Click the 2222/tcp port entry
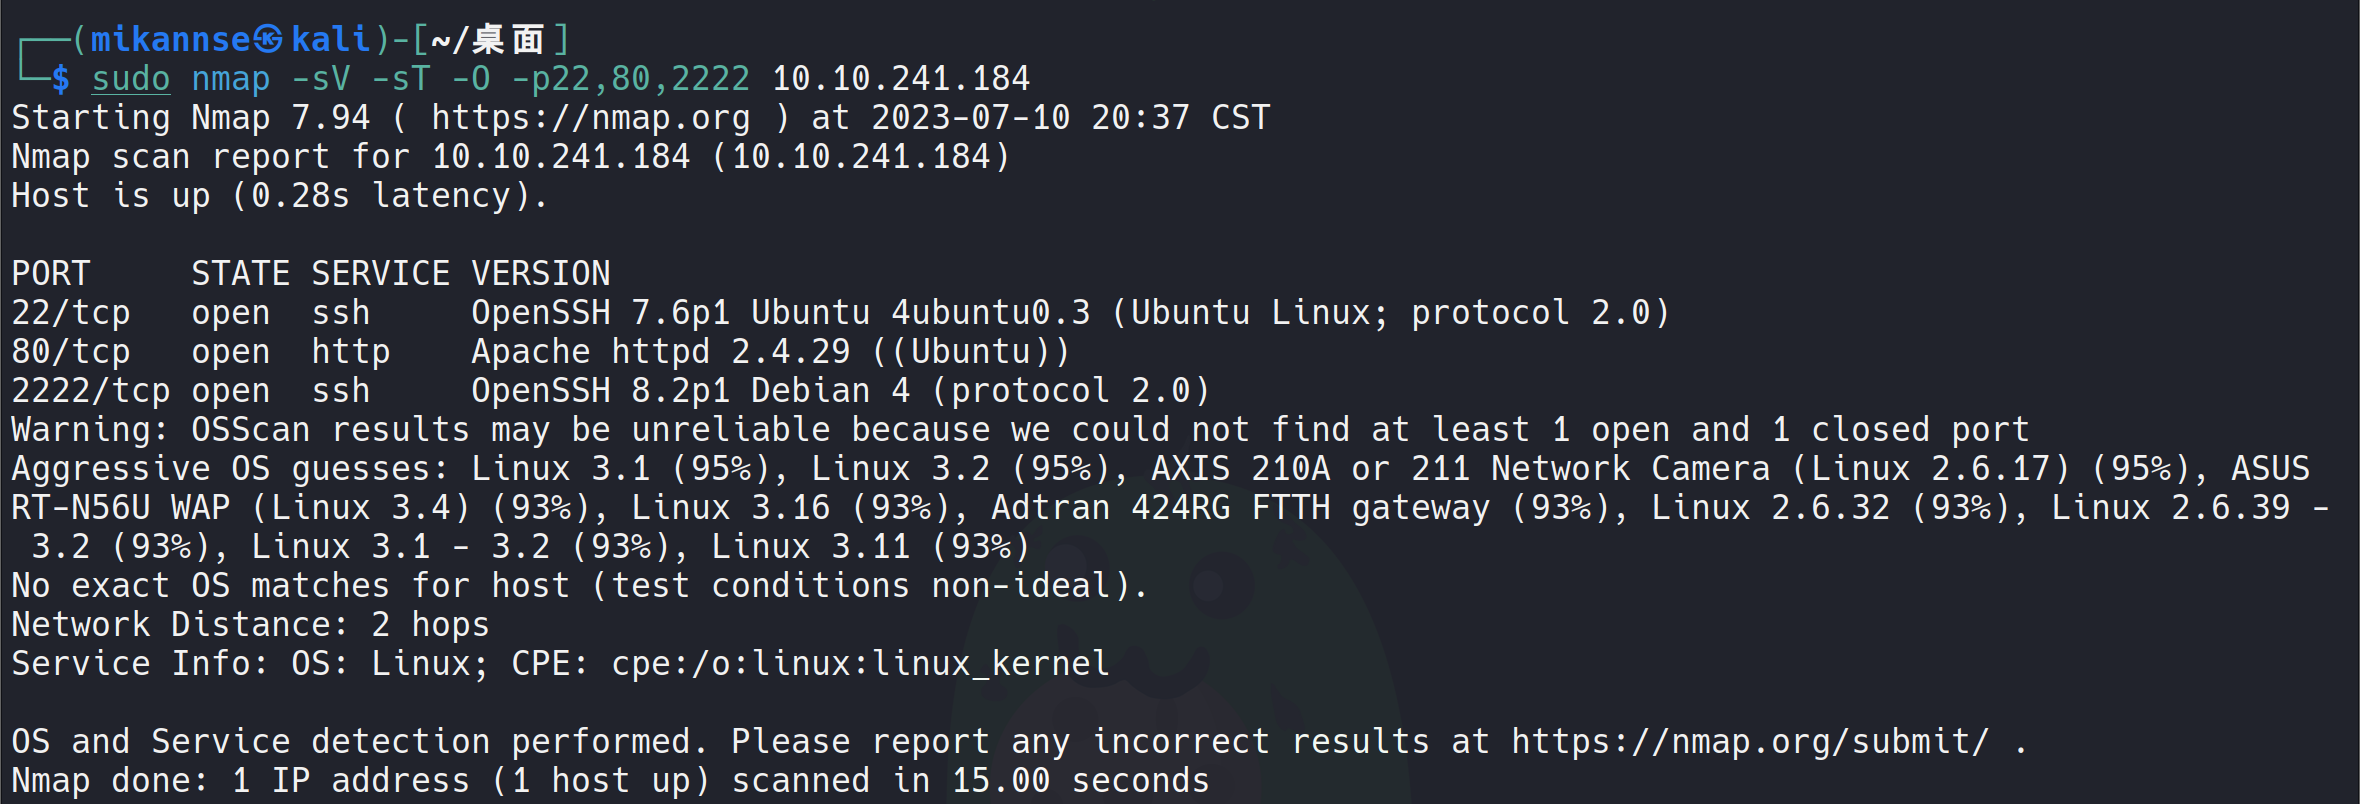Screen dimensions: 2360x804 click(x=91, y=391)
